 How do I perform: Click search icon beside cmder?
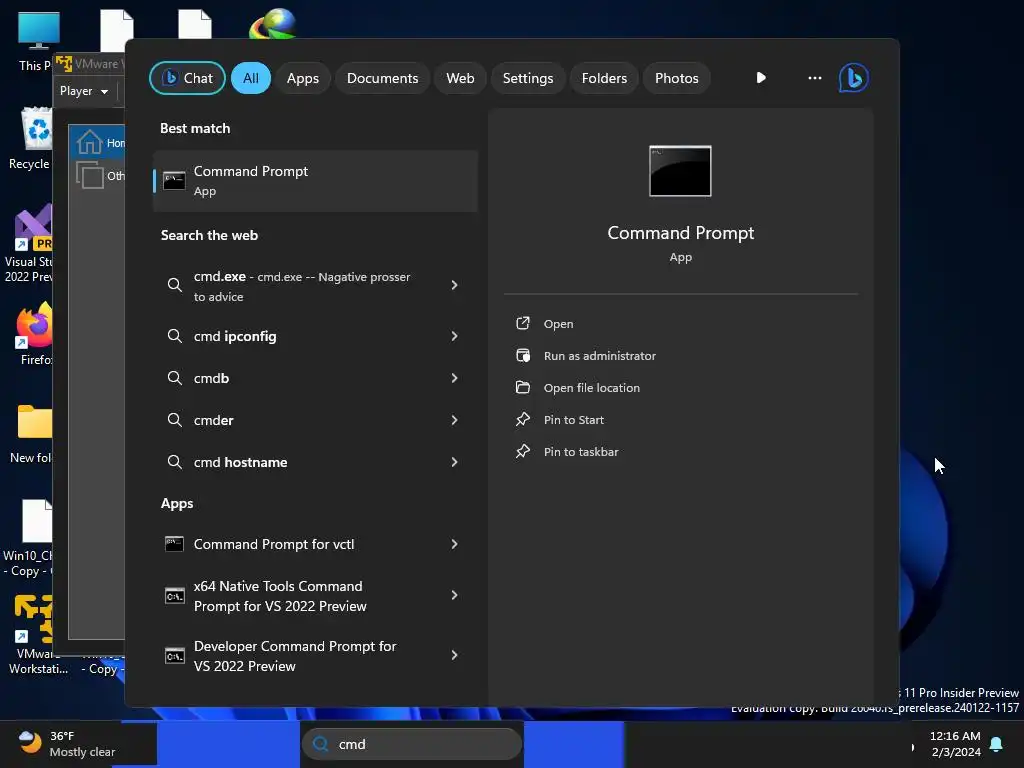(174, 420)
